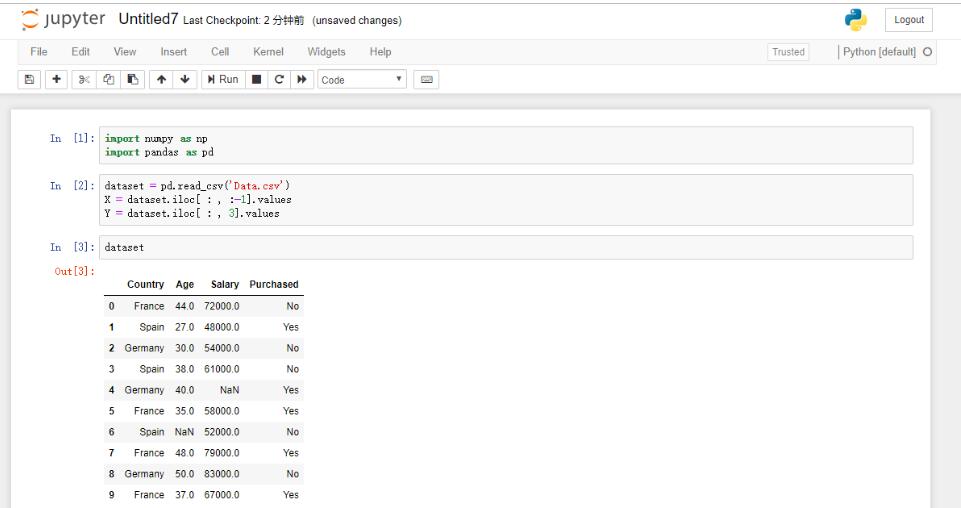
Task: Select the import numpy code cell
Action: pyautogui.click(x=506, y=145)
